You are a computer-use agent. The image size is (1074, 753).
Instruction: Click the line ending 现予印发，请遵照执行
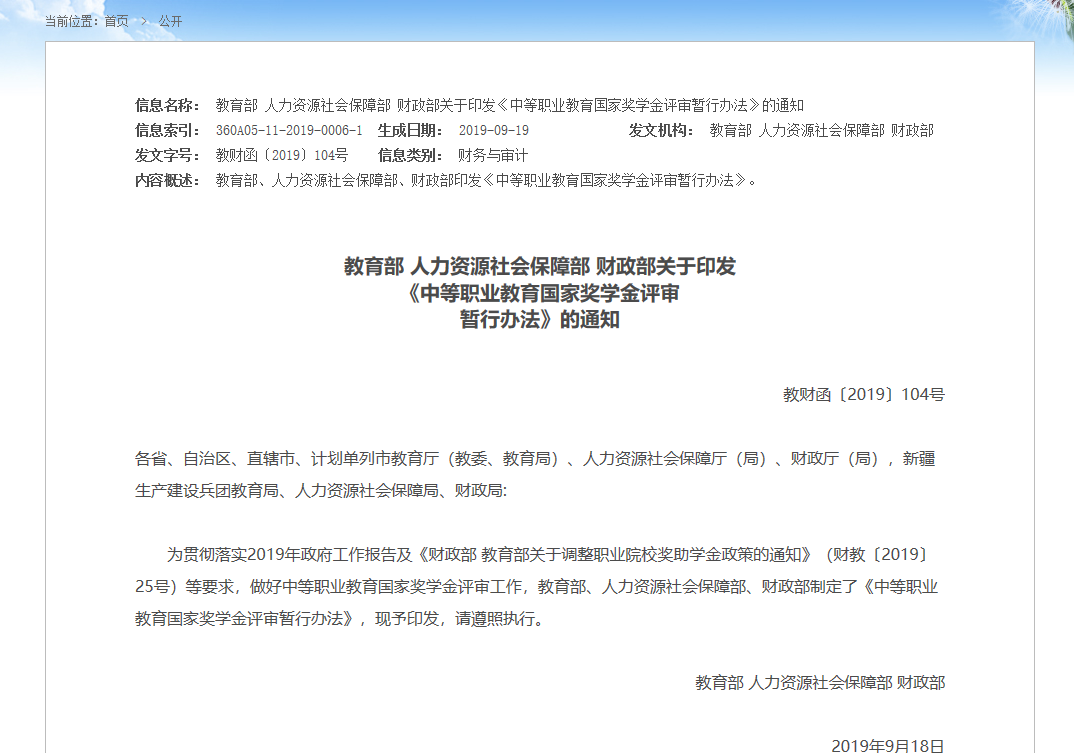pos(340,619)
